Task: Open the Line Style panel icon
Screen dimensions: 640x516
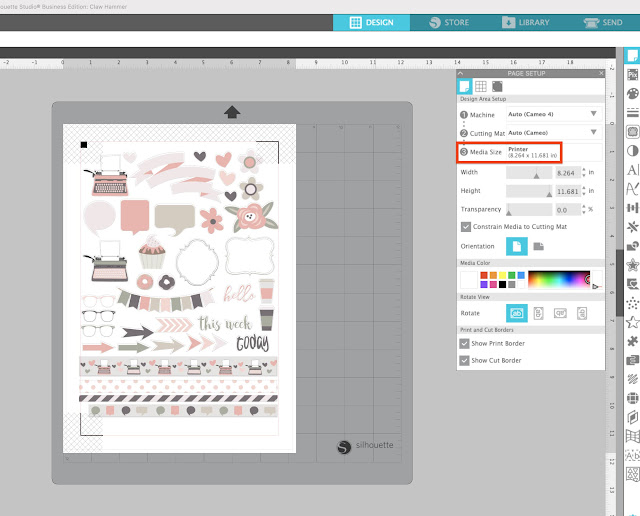Action: pos(632,113)
